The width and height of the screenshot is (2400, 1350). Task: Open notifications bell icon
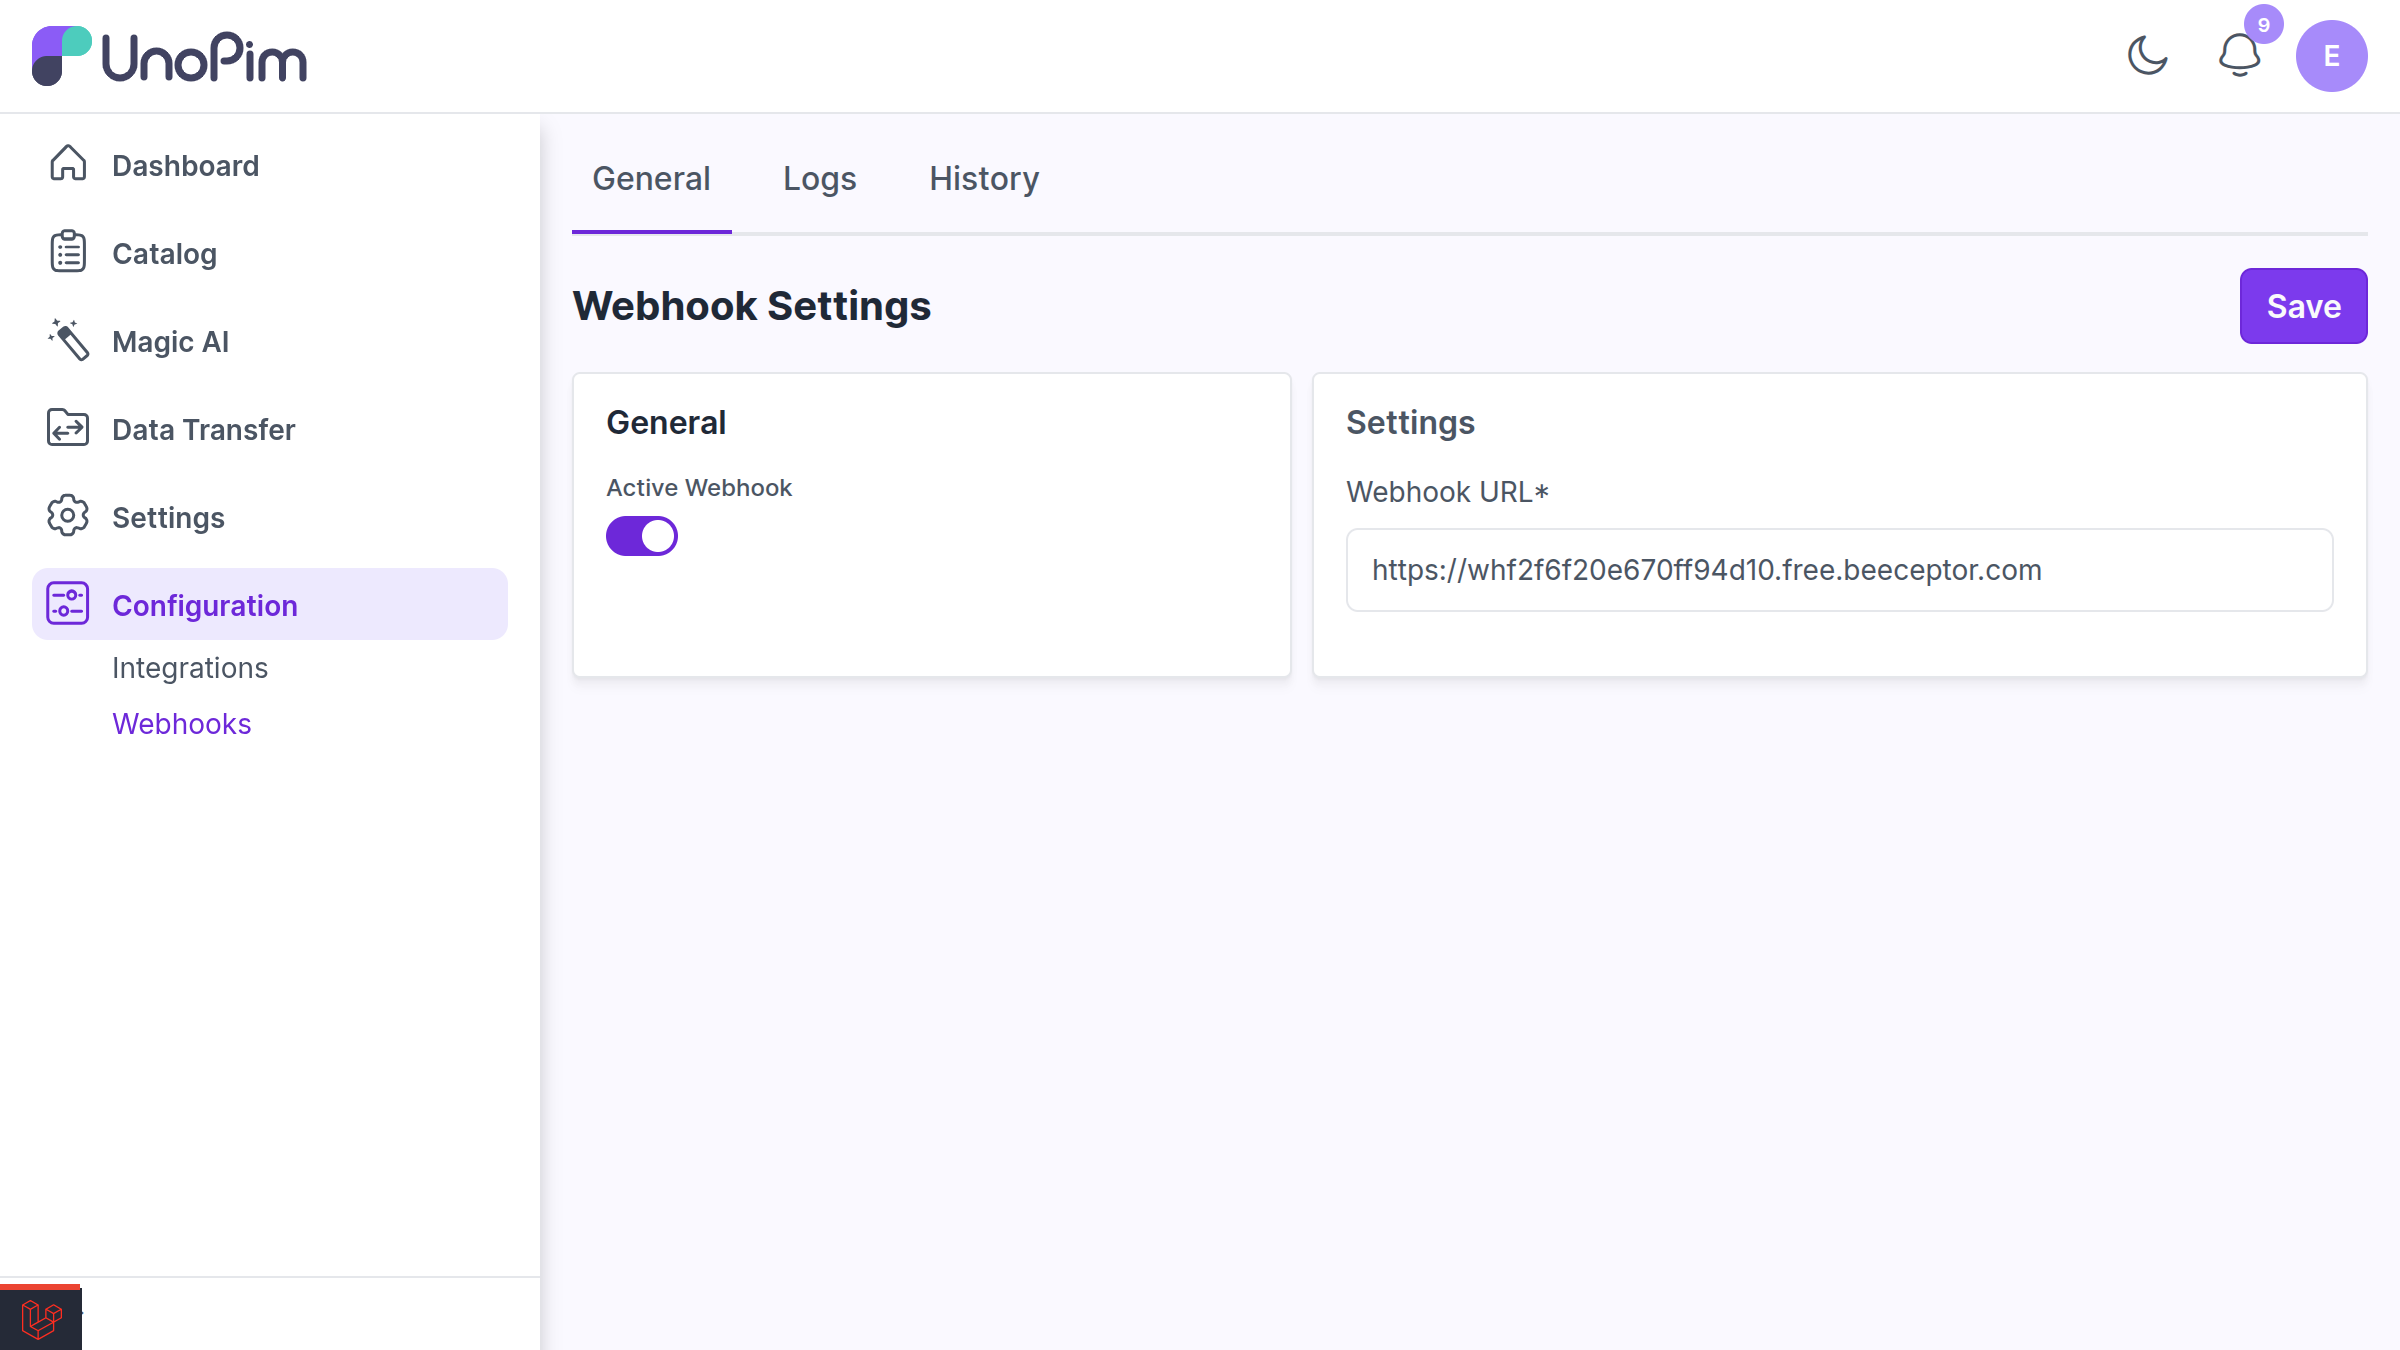coord(2239,56)
